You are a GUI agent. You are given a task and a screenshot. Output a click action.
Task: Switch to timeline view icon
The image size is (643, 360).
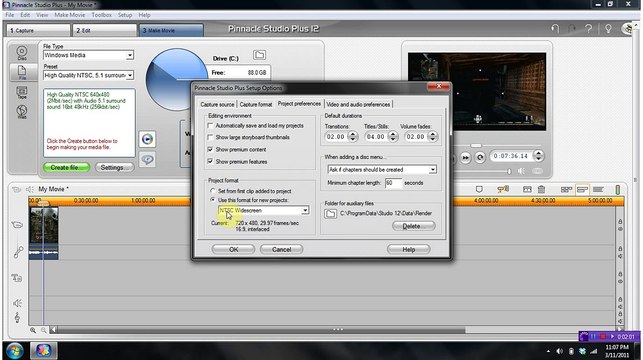point(582,189)
